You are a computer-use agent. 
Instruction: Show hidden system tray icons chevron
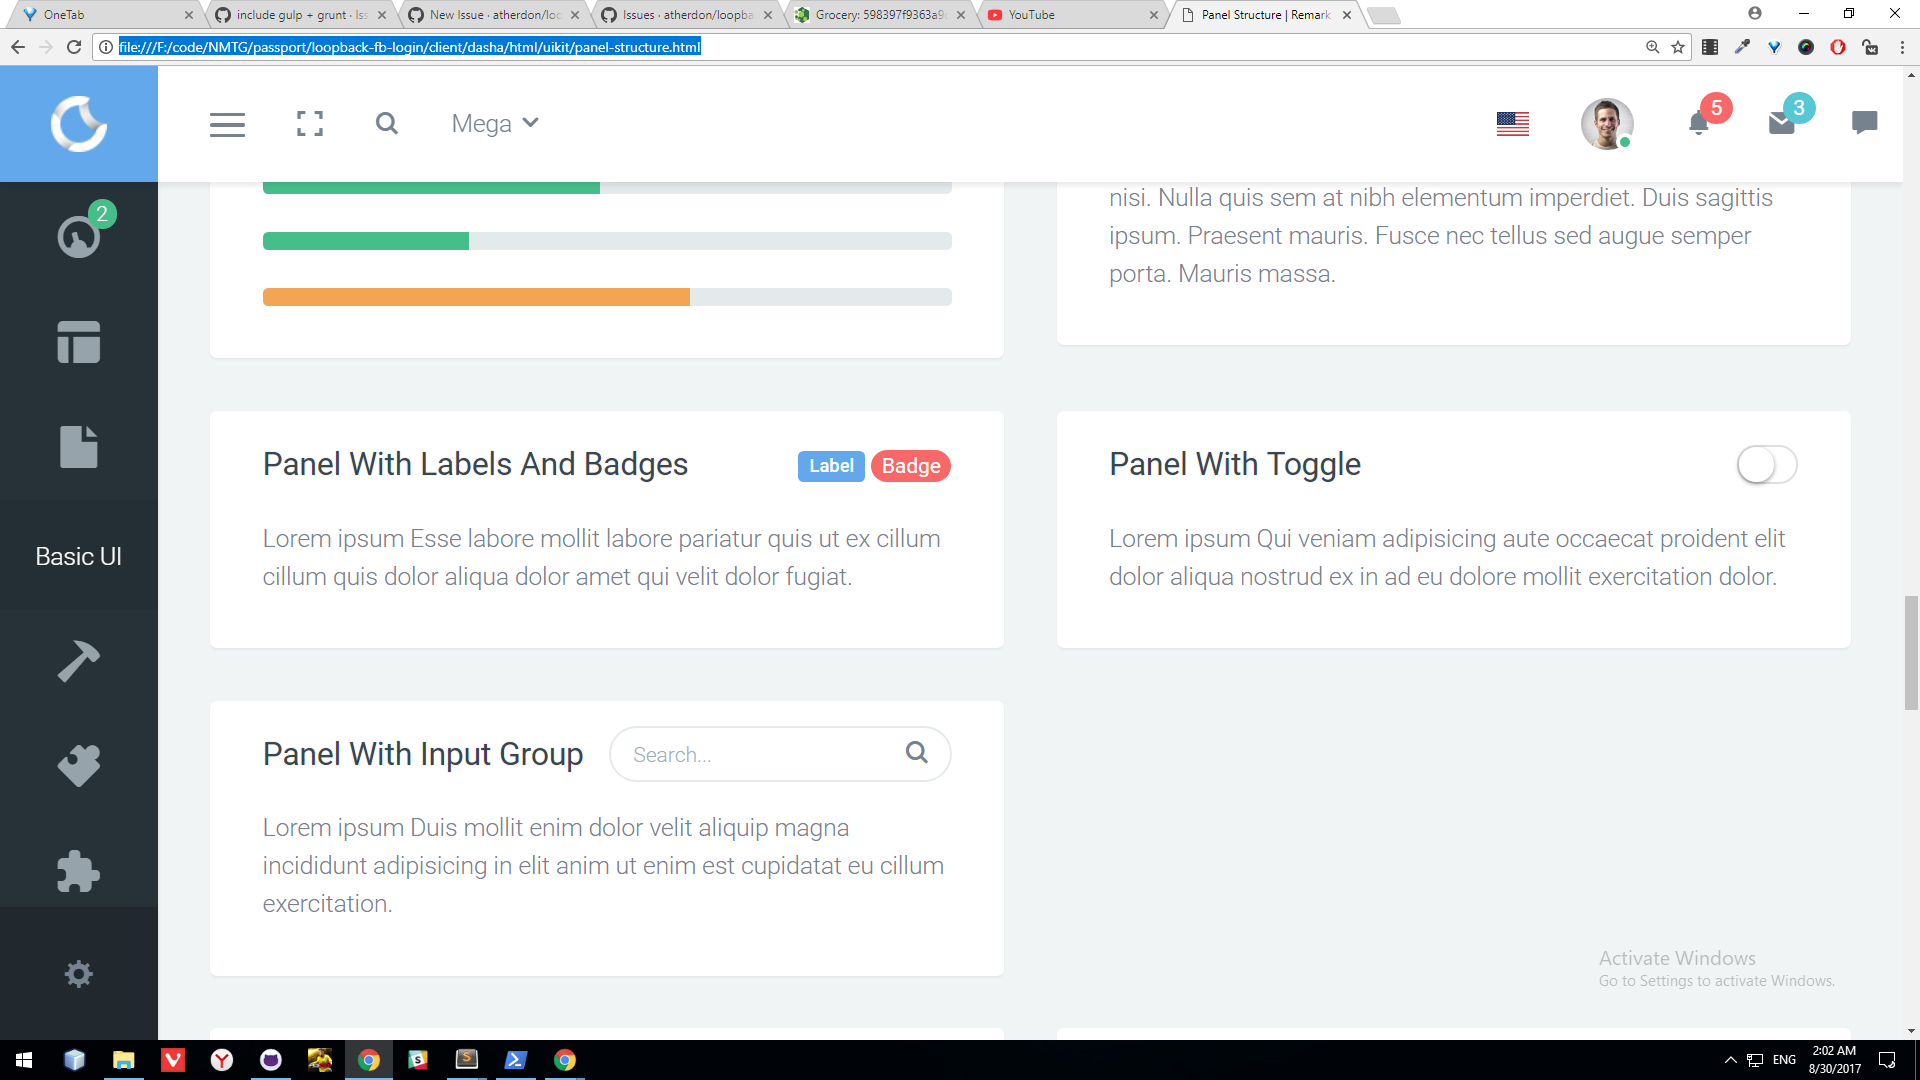click(1730, 1060)
